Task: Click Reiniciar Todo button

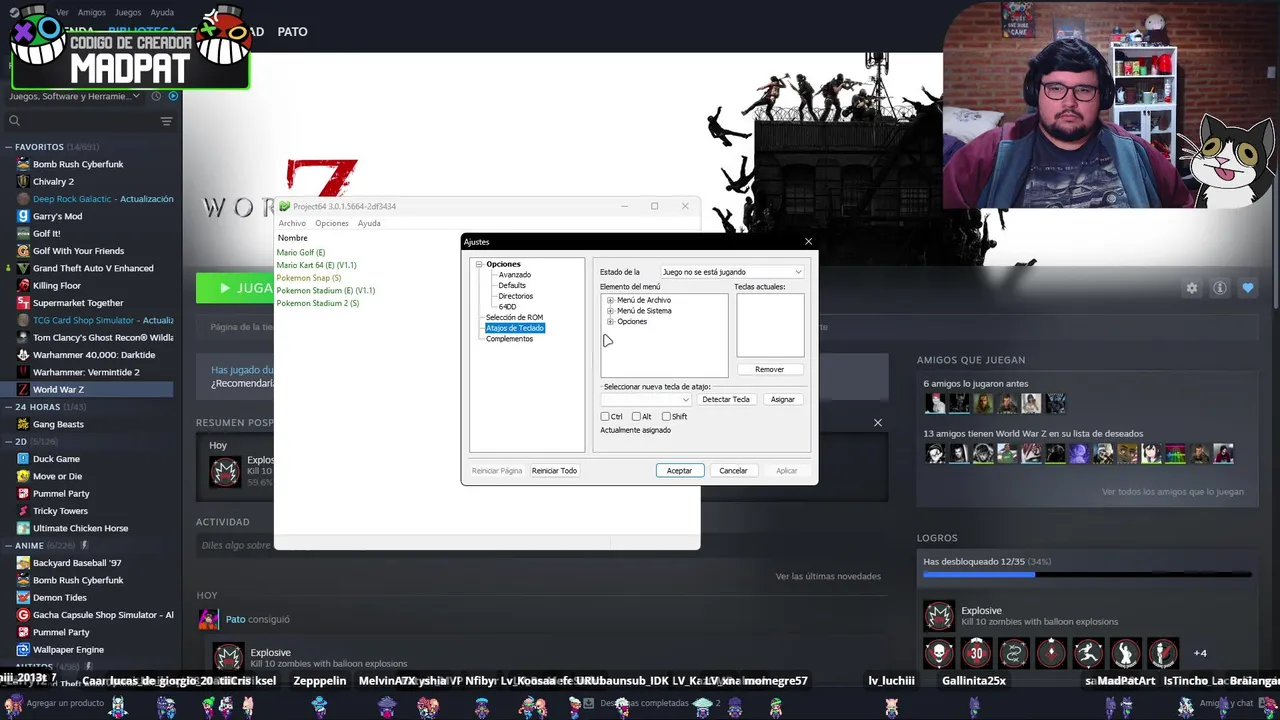Action: click(554, 471)
